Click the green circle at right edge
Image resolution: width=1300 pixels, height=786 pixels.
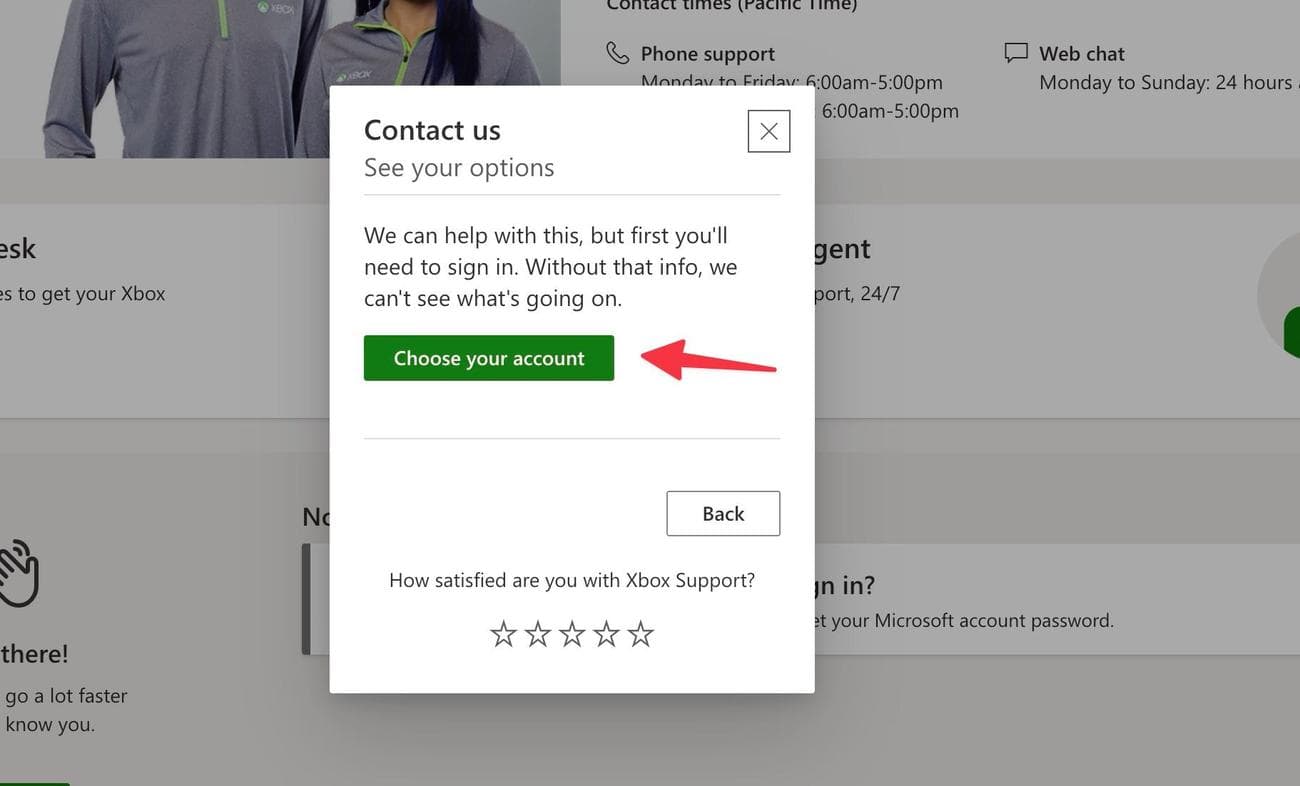1291,332
